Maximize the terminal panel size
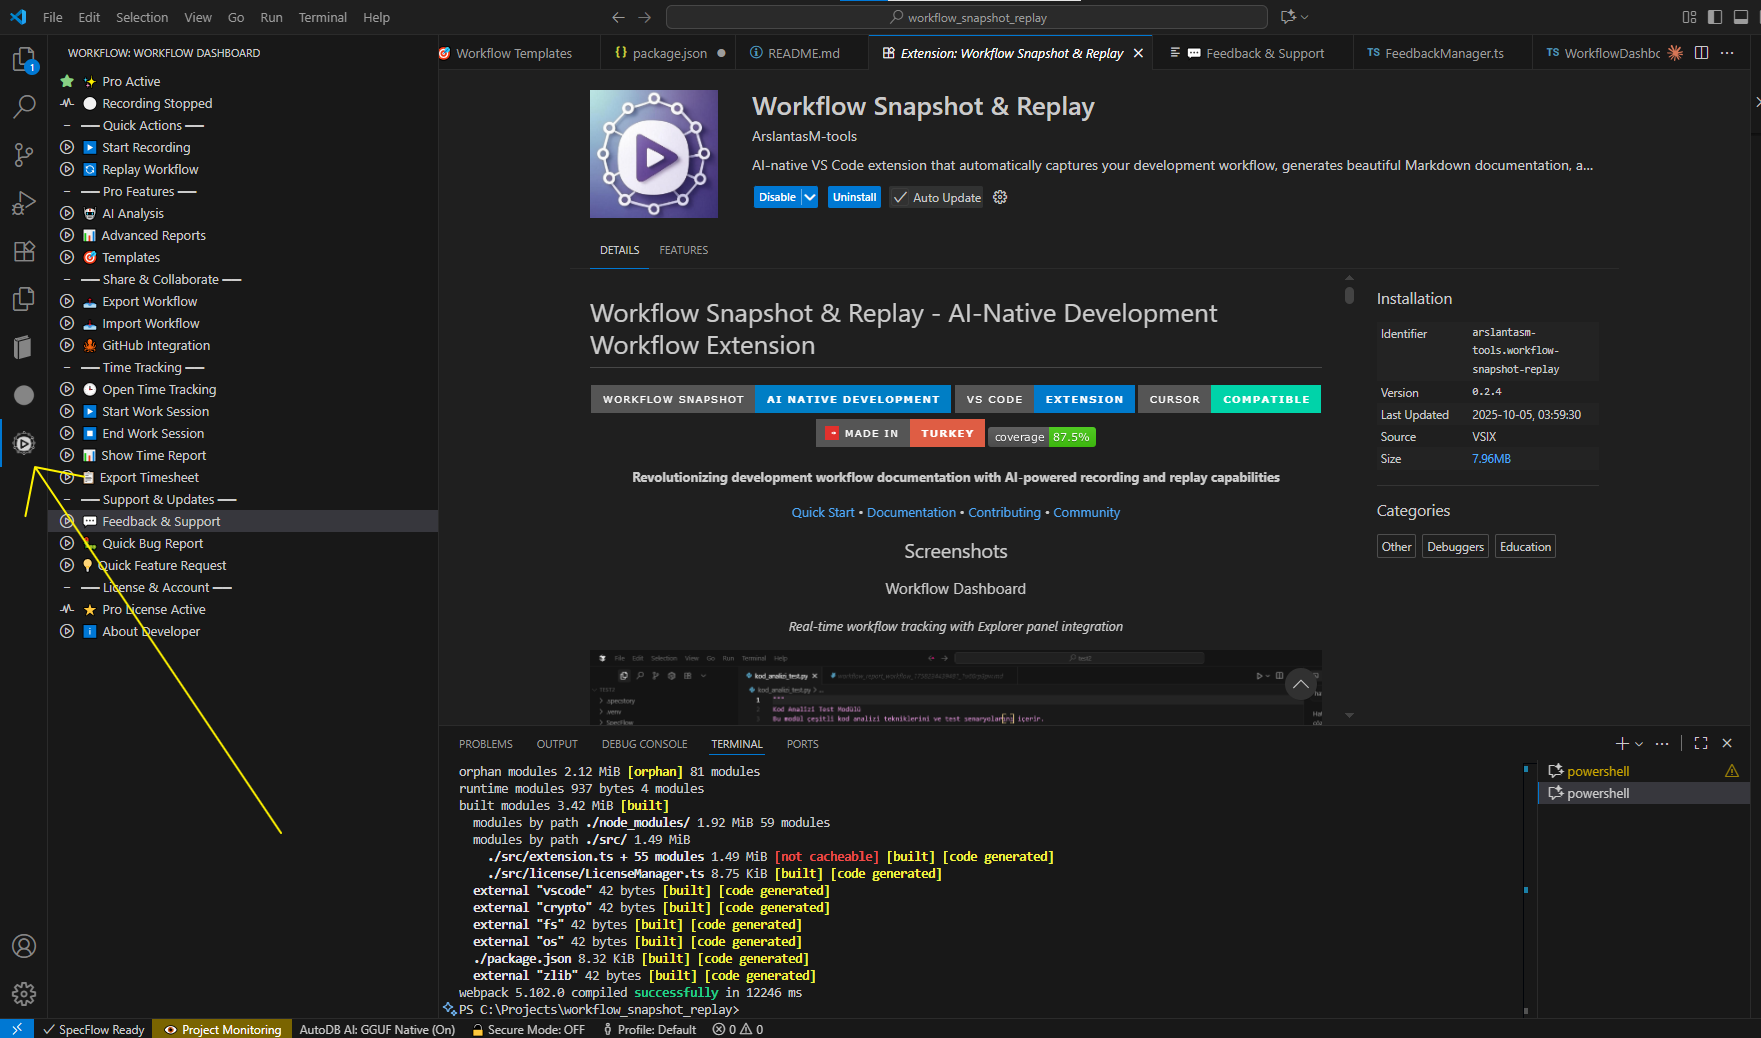 tap(1701, 743)
